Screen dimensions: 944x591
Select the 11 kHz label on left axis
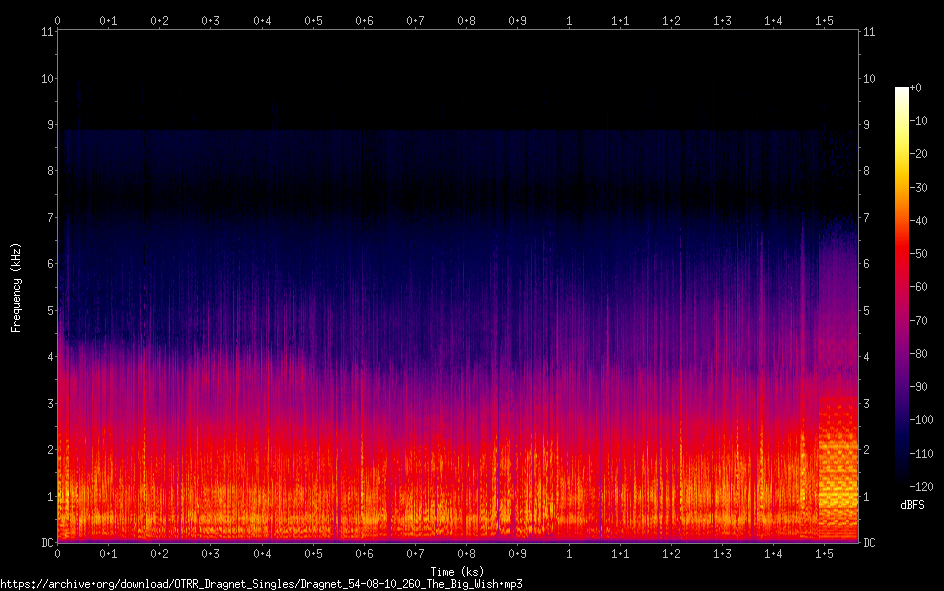[x=47, y=32]
